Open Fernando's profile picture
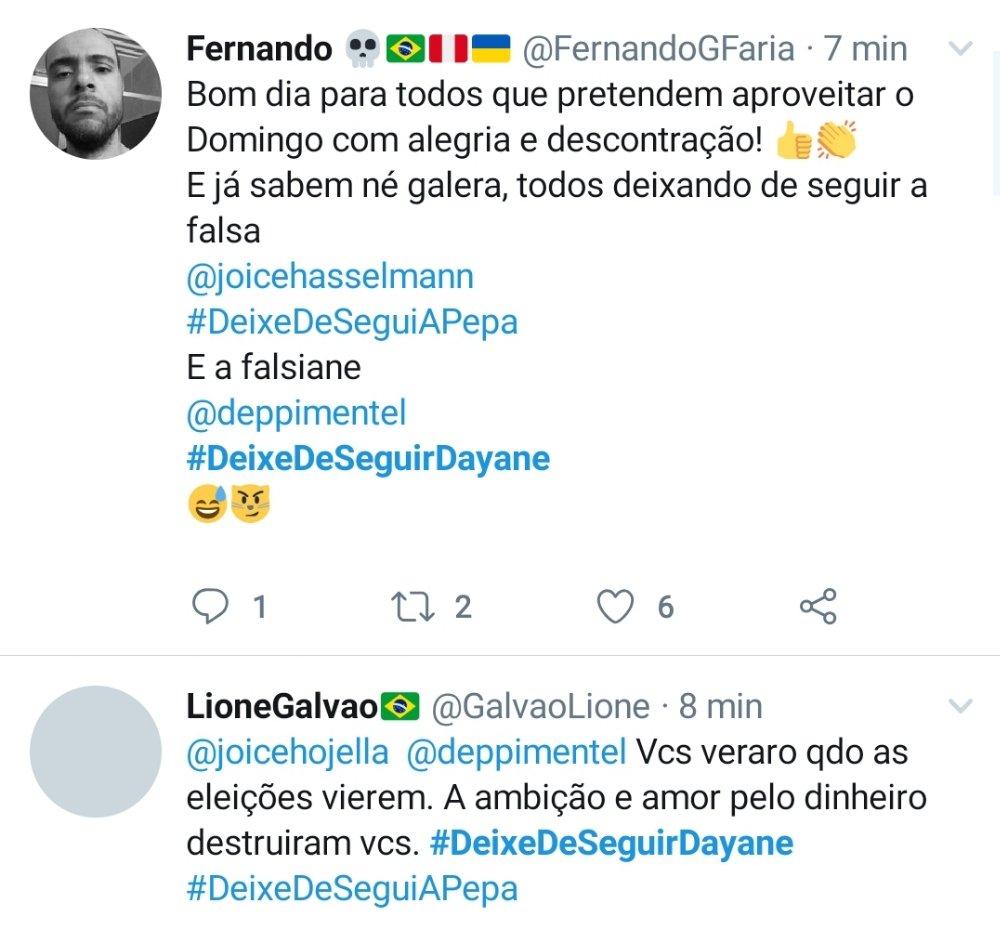This screenshot has height=929, width=1000. pyautogui.click(x=96, y=94)
